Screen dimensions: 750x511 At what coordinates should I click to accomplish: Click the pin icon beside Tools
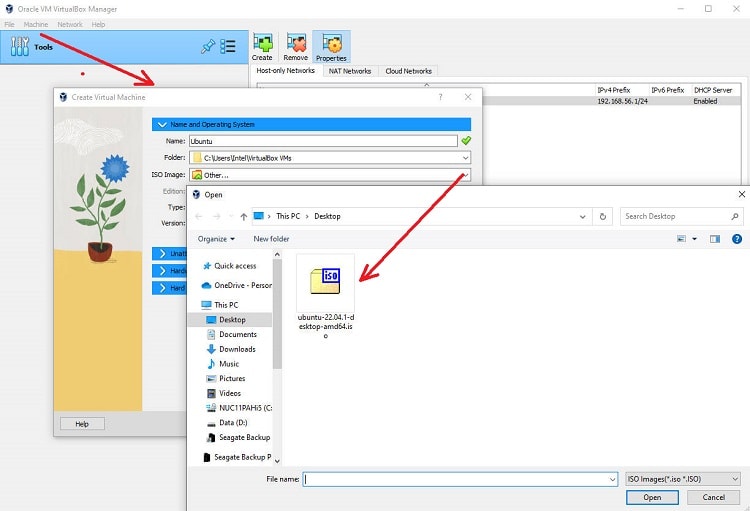coord(208,46)
